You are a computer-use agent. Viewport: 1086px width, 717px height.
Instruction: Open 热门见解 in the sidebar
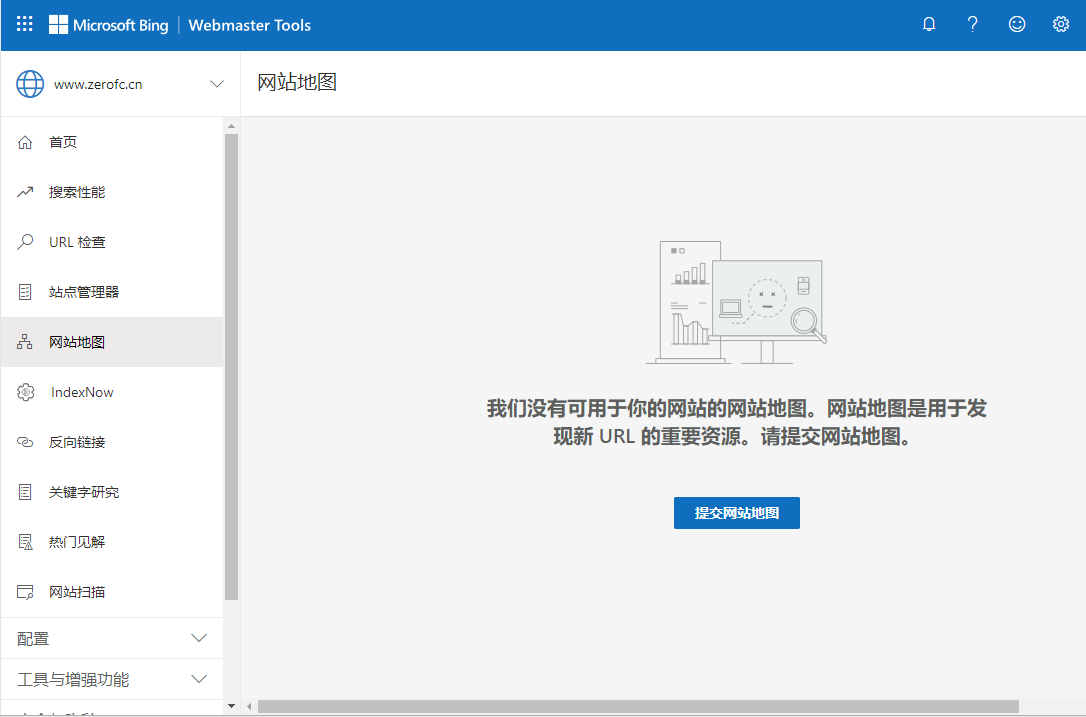click(x=112, y=542)
